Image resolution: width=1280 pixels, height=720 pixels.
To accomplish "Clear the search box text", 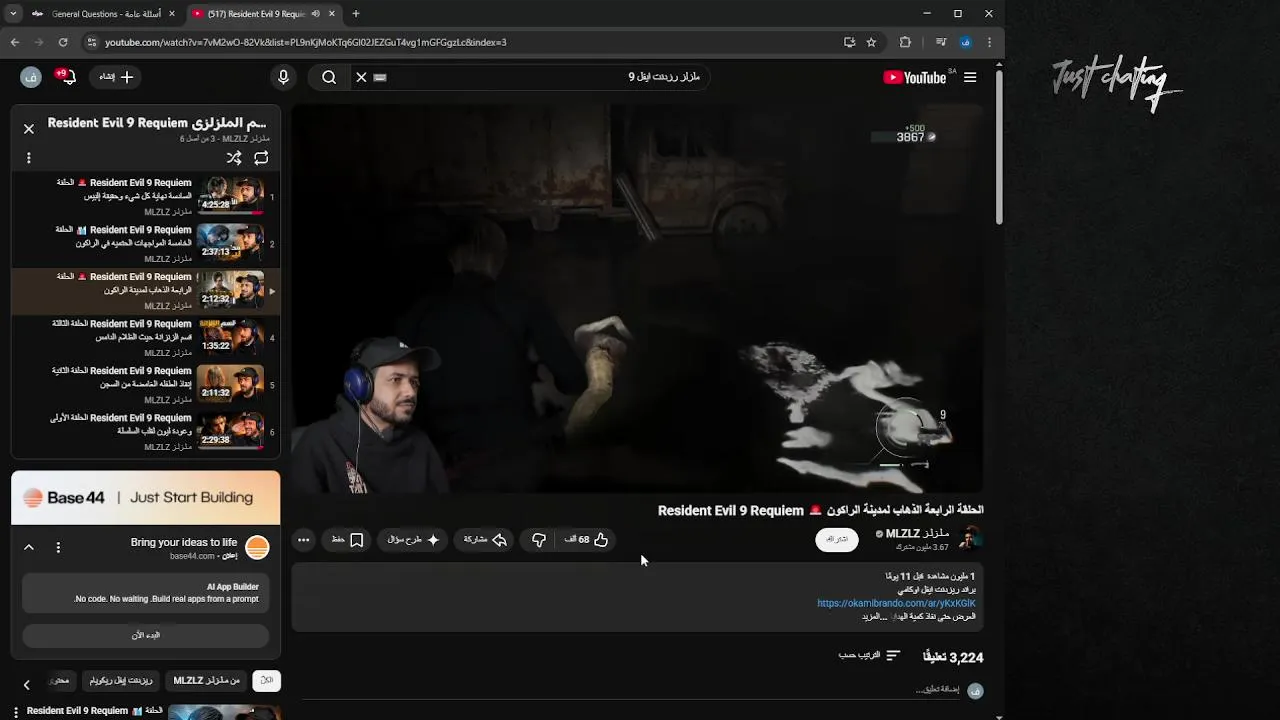I will click(361, 77).
